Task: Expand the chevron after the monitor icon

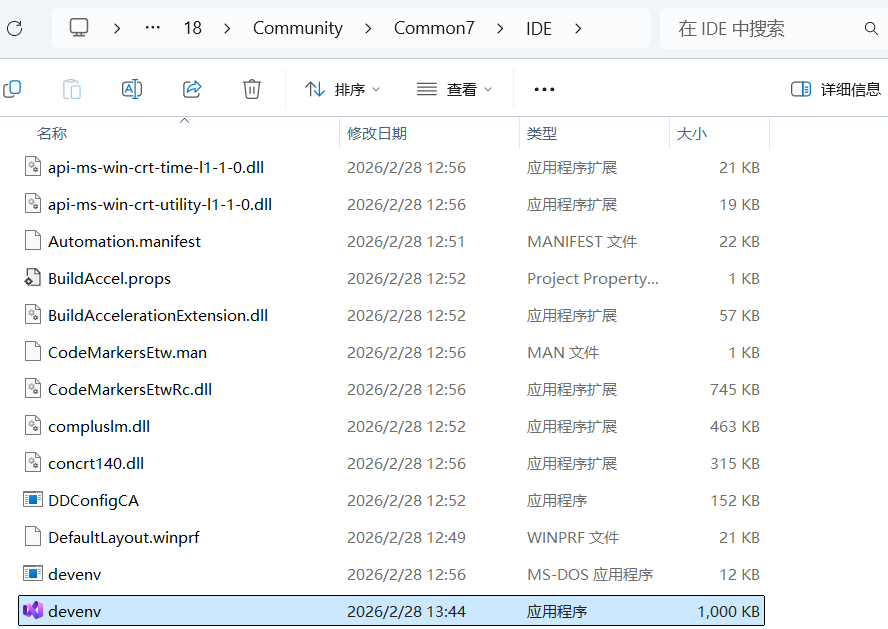Action: click(117, 28)
